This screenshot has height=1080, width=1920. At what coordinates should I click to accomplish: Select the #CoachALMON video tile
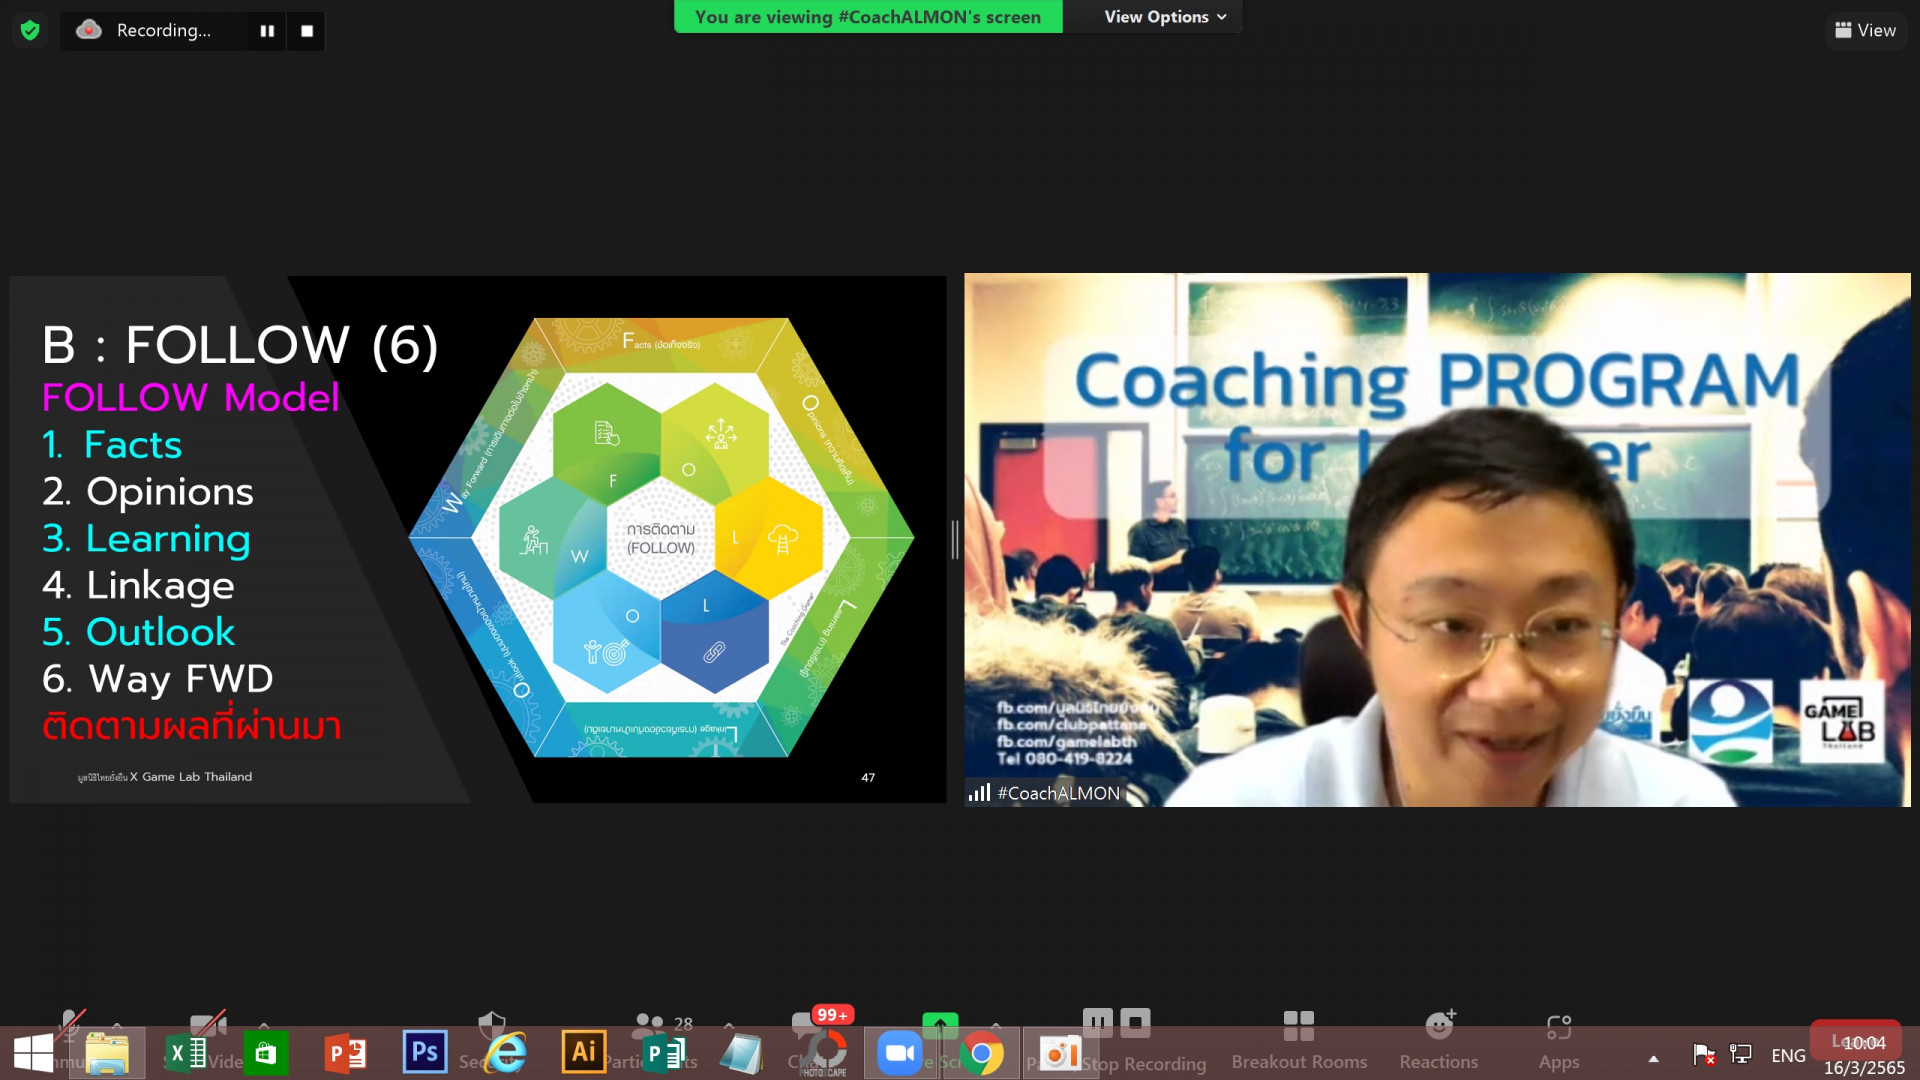click(1437, 540)
